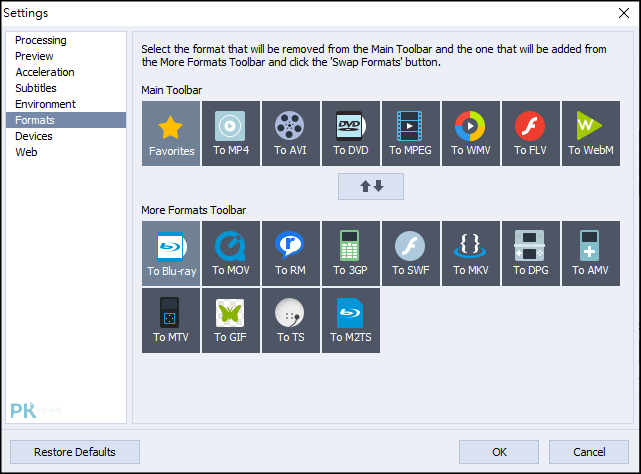Image resolution: width=641 pixels, height=474 pixels.
Task: Pick the To GIF butterfly format
Action: tap(231, 321)
